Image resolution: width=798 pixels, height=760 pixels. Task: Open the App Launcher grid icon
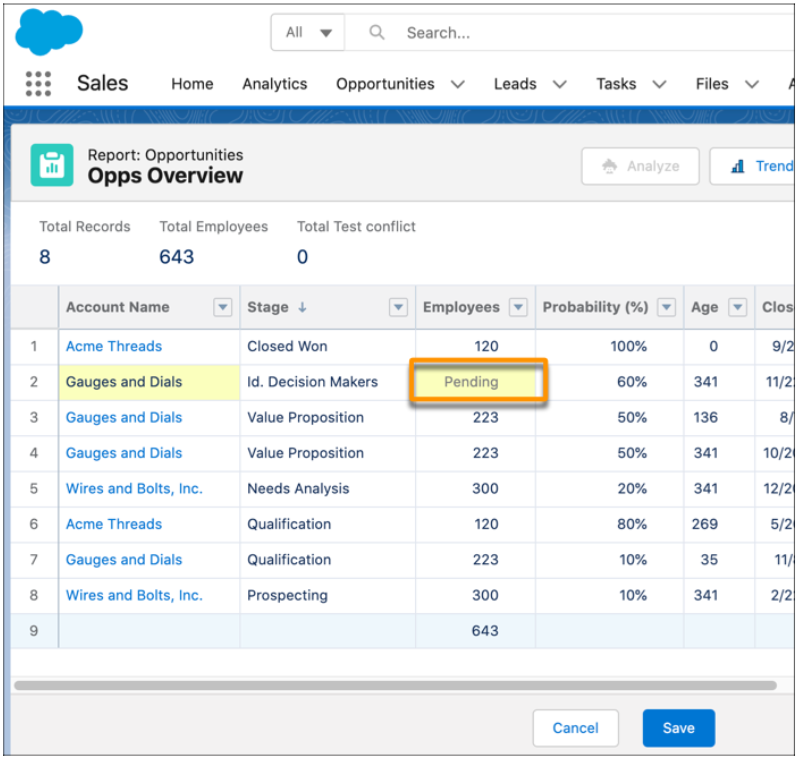[38, 84]
